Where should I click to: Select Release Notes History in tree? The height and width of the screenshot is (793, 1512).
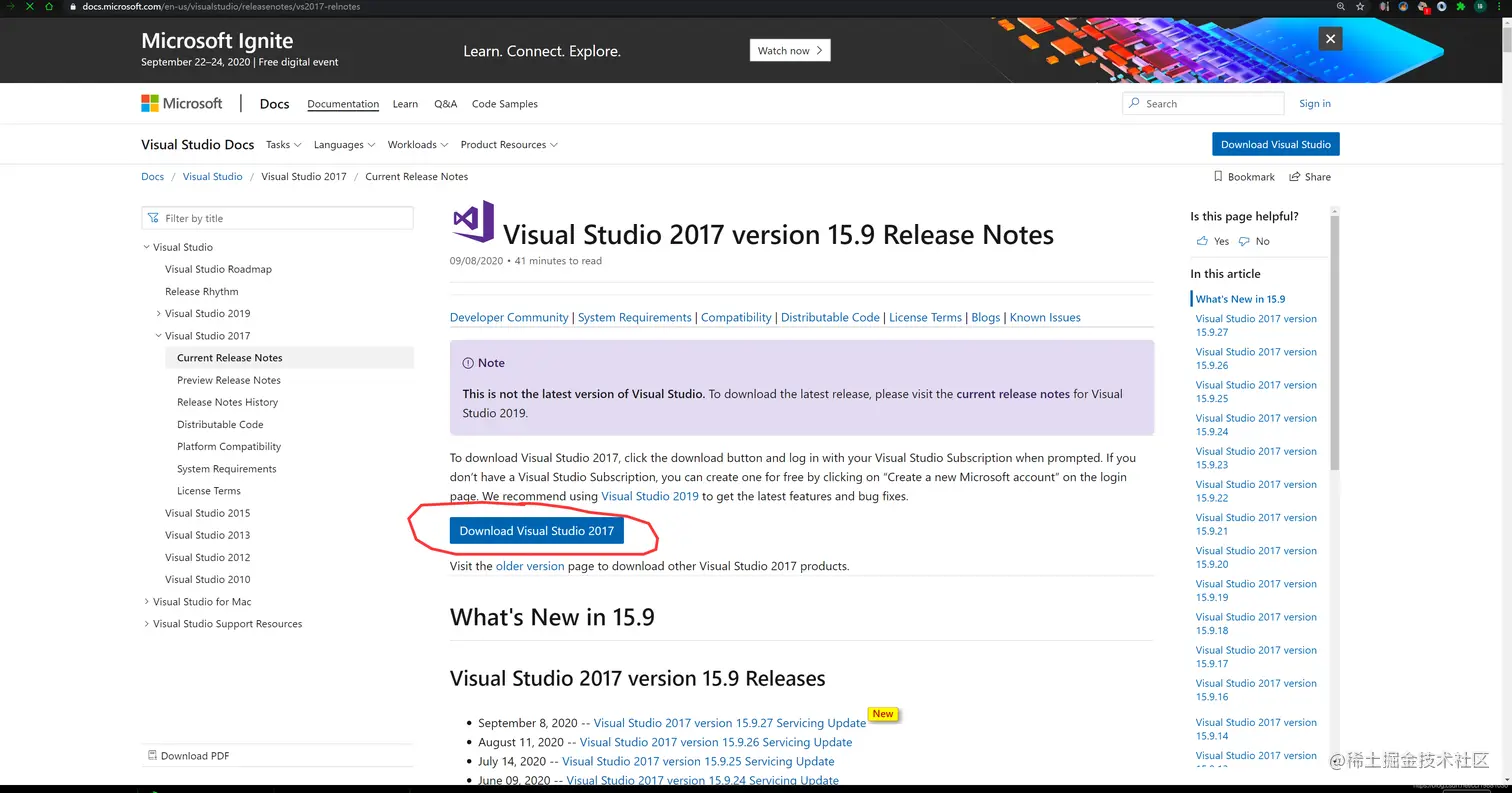[x=228, y=402]
